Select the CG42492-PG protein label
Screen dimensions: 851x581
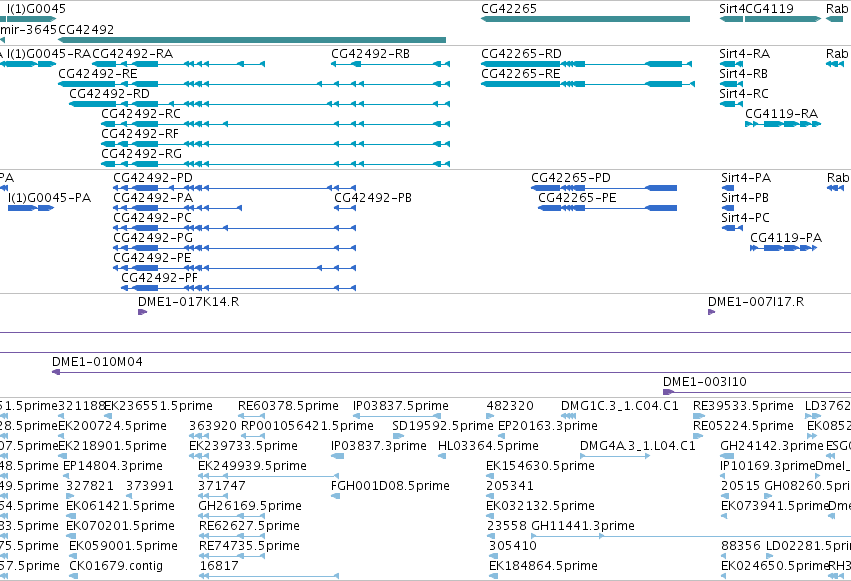[153, 238]
